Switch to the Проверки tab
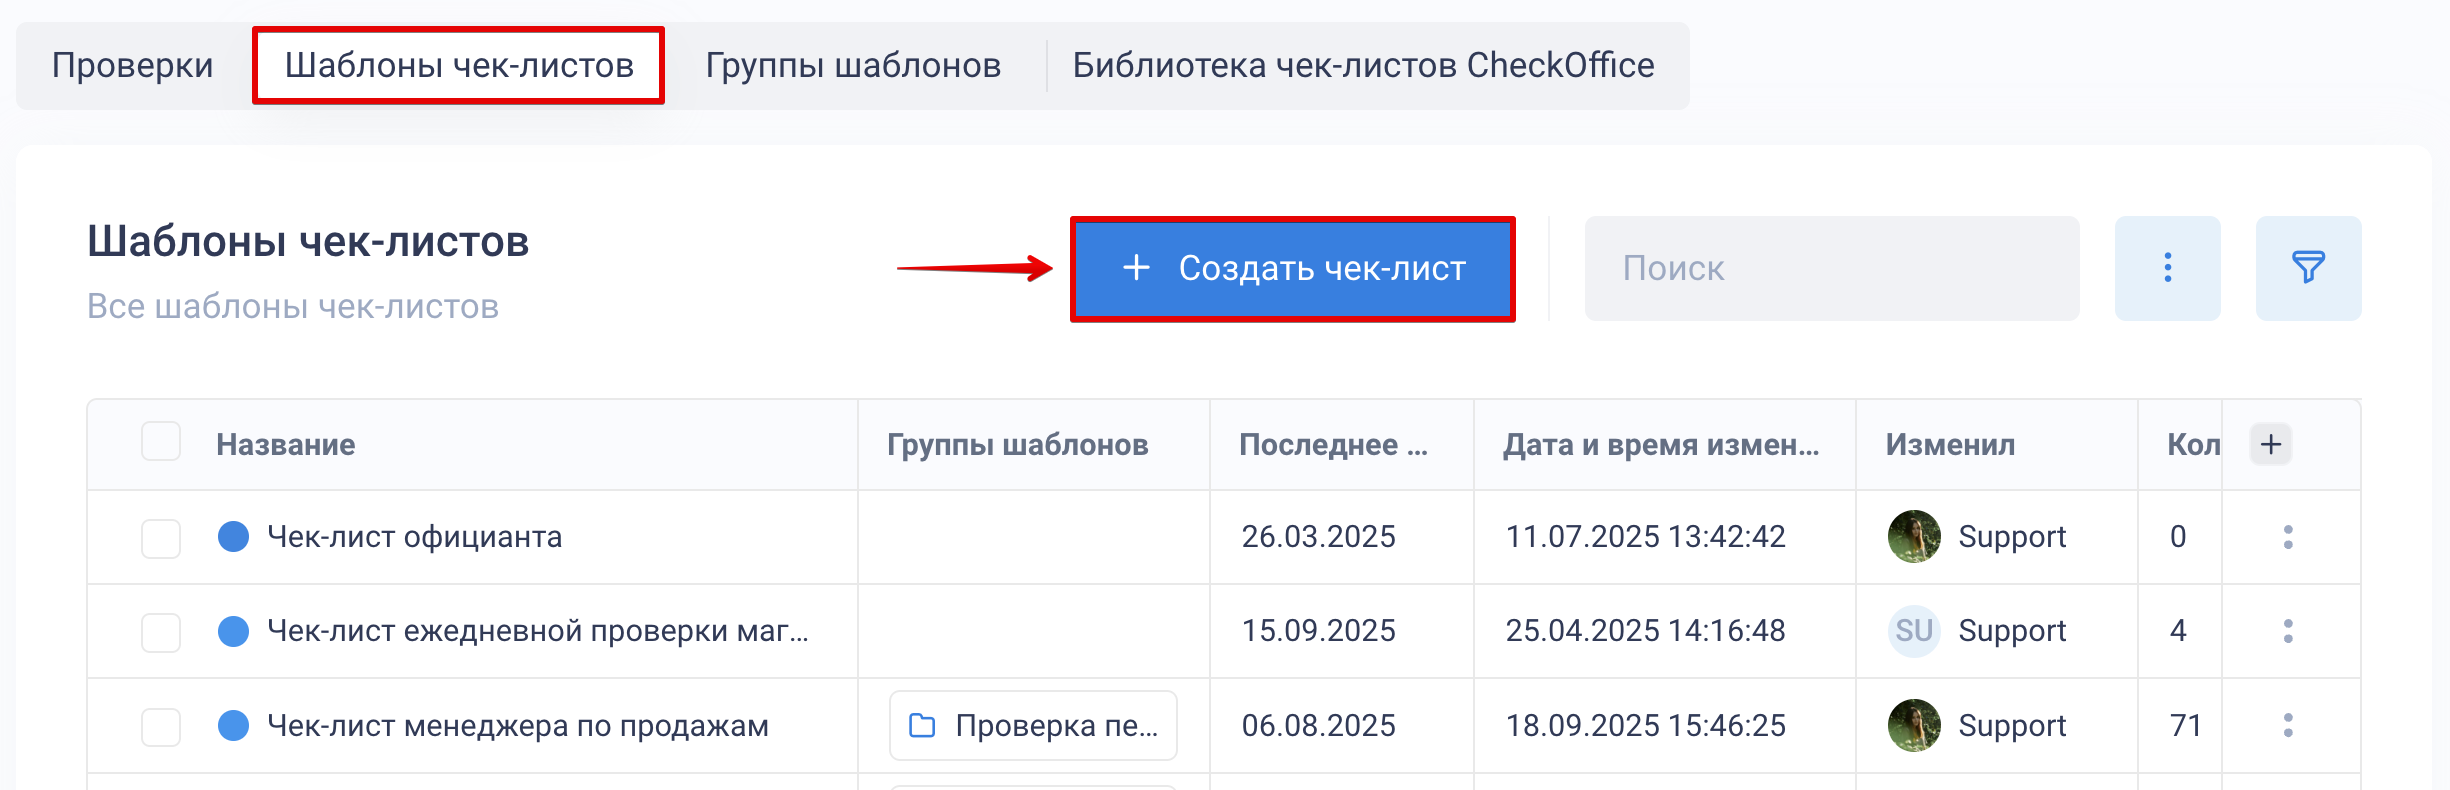The height and width of the screenshot is (790, 2450). pos(133,66)
